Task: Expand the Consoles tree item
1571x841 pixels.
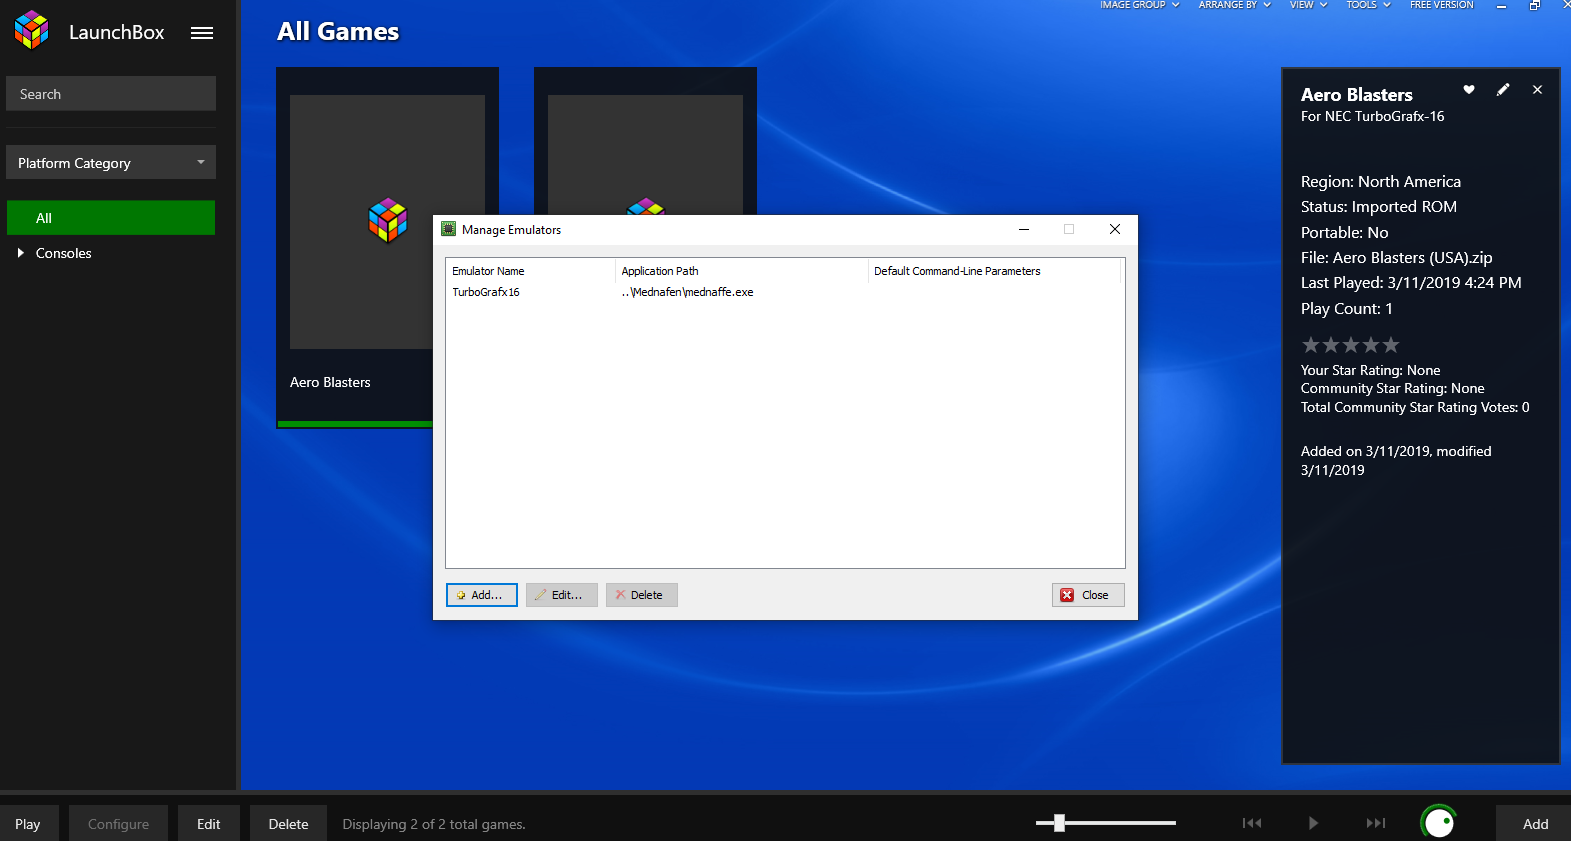Action: 20,253
